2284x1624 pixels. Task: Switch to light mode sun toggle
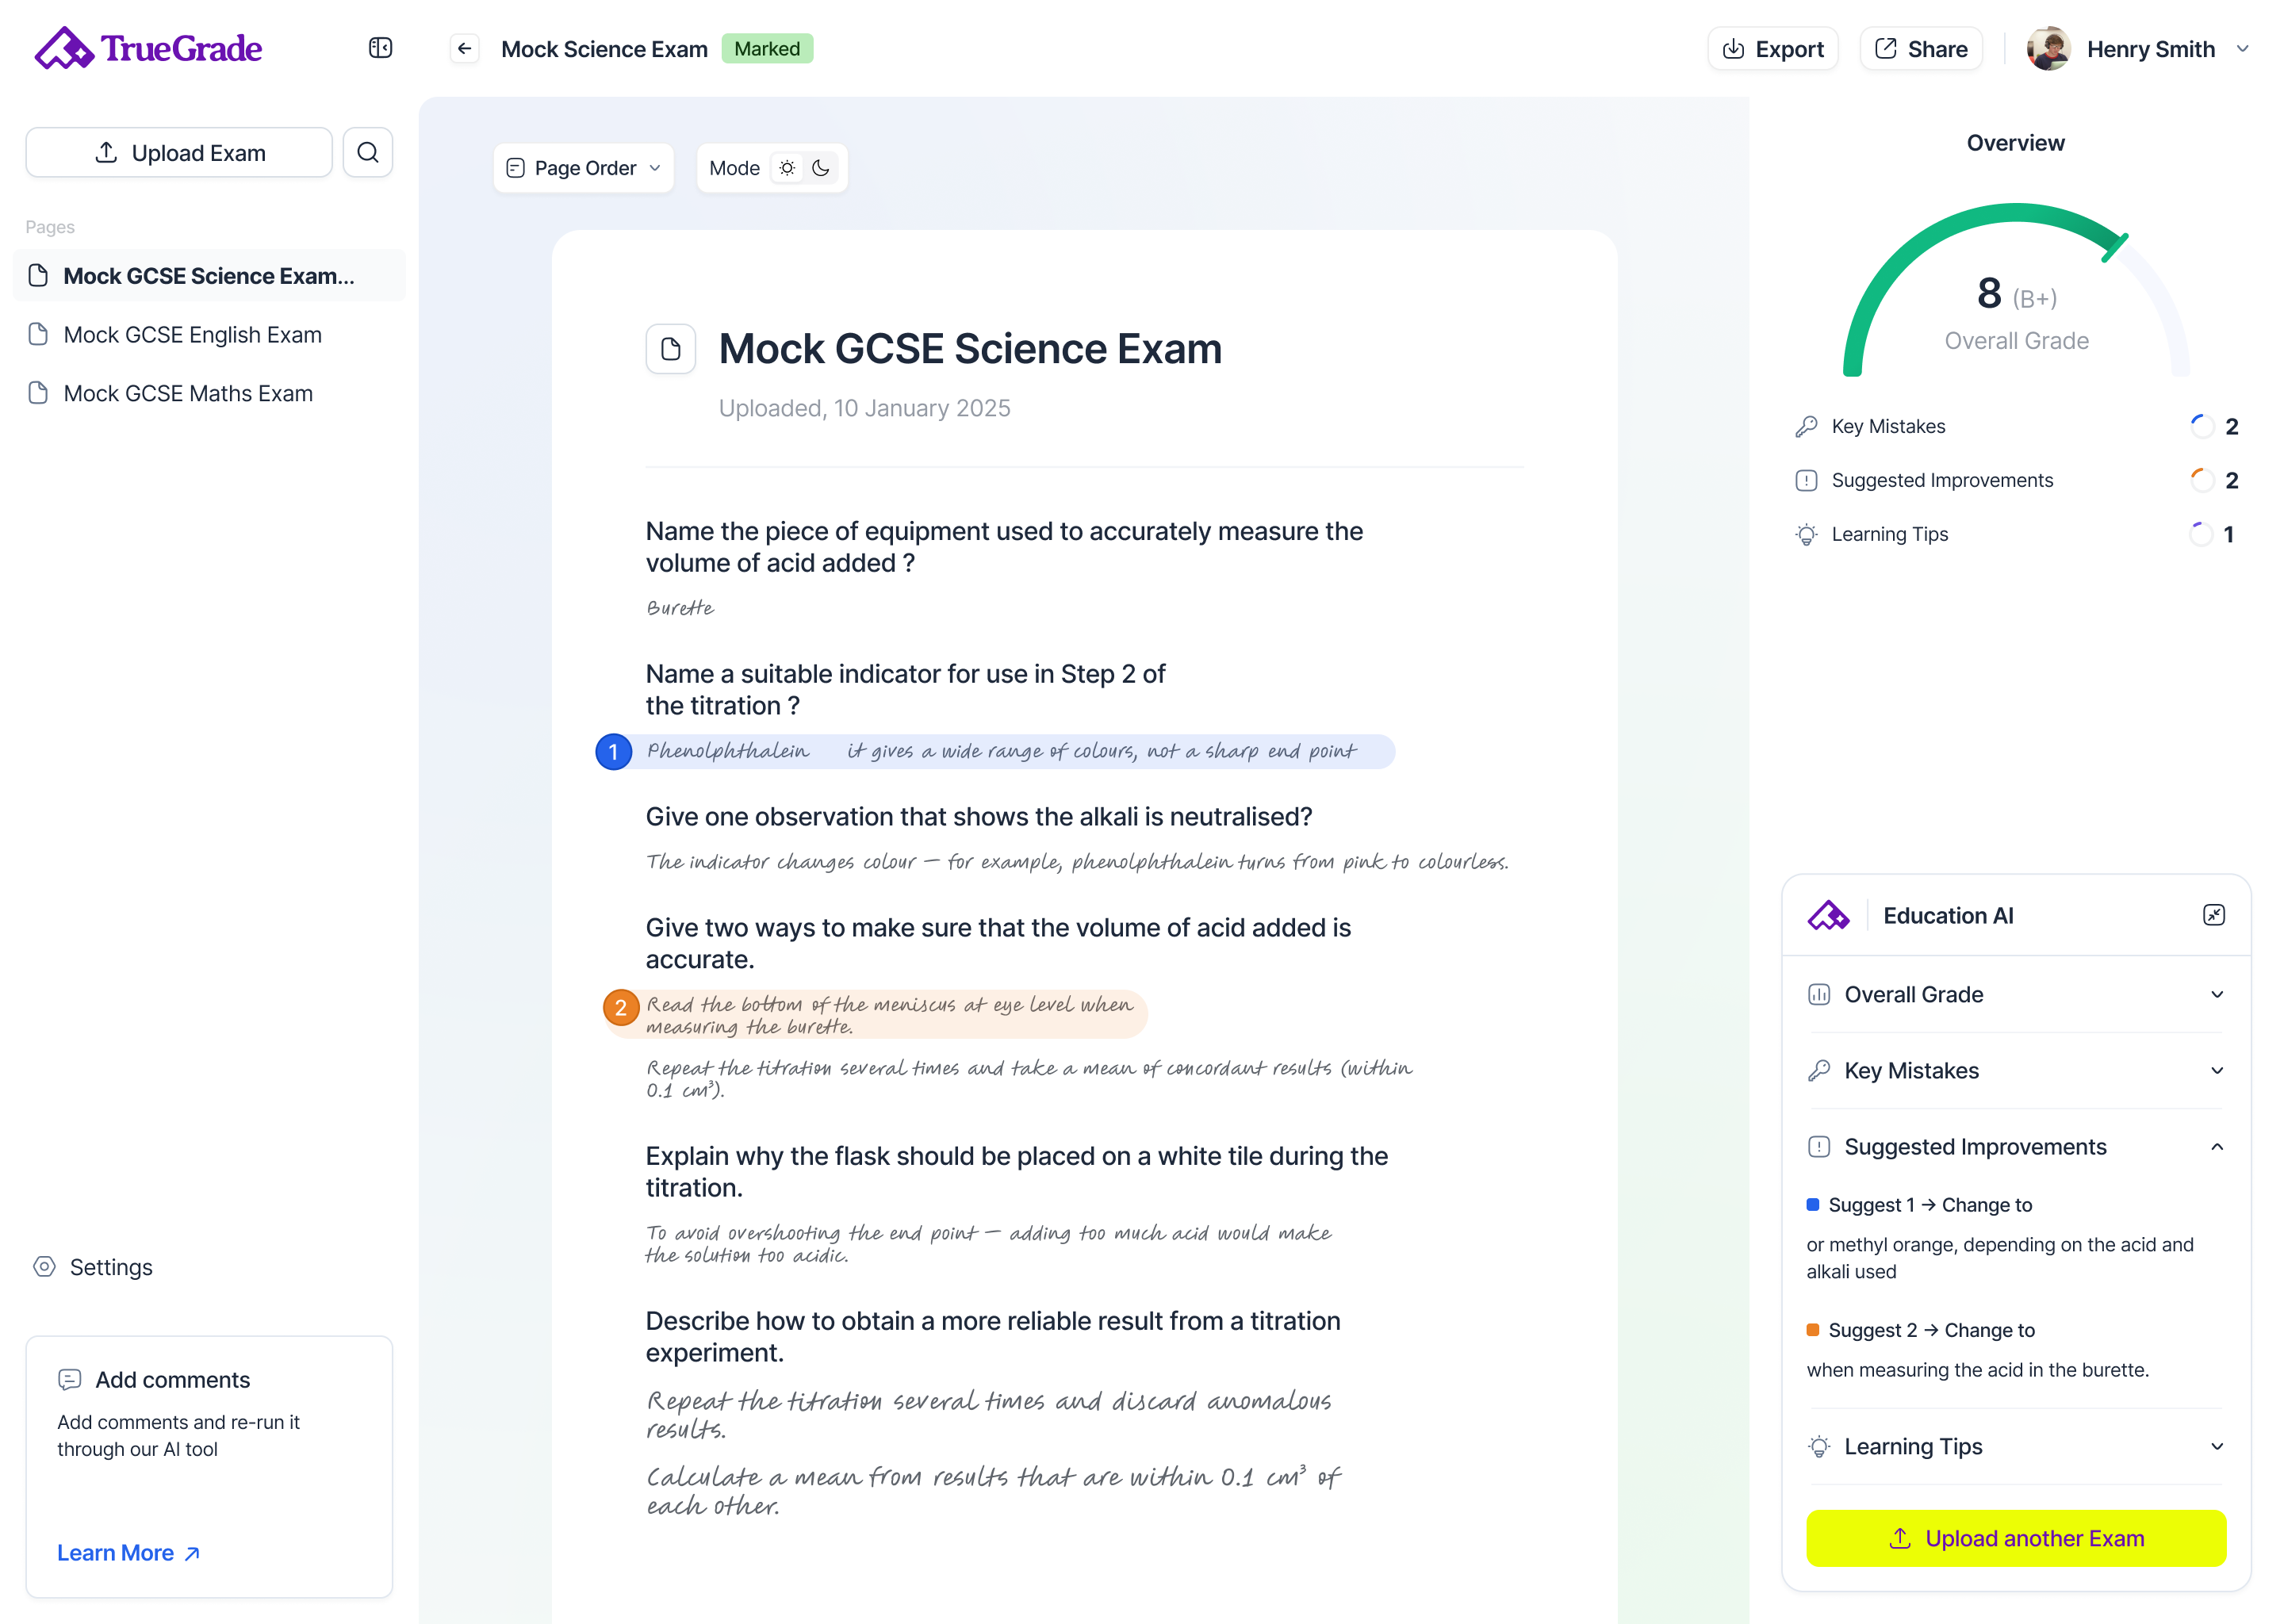click(788, 168)
